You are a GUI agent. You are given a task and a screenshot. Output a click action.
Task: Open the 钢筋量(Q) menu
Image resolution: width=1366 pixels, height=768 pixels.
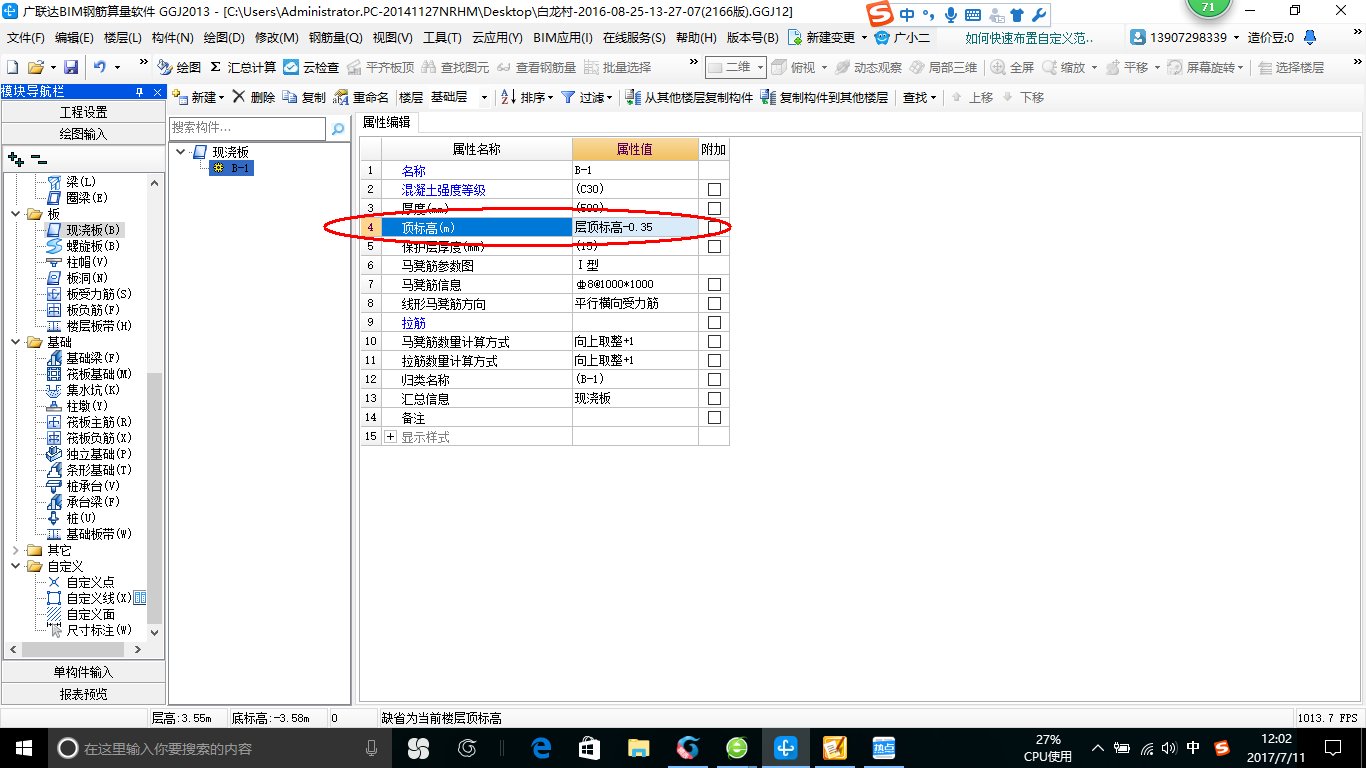pyautogui.click(x=335, y=38)
